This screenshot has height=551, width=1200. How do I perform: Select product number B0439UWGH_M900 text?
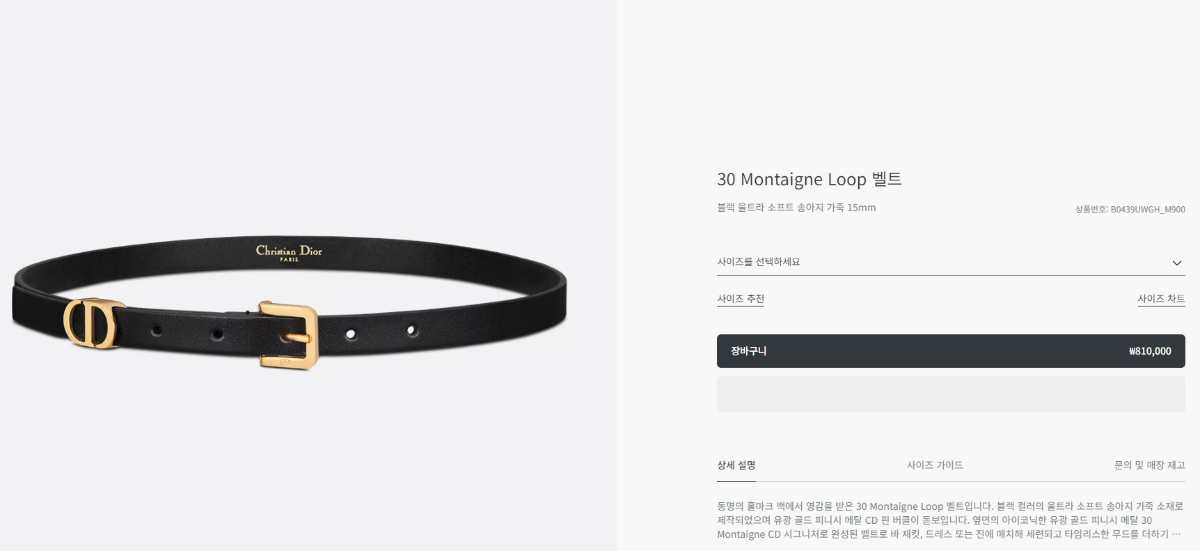click(1130, 209)
